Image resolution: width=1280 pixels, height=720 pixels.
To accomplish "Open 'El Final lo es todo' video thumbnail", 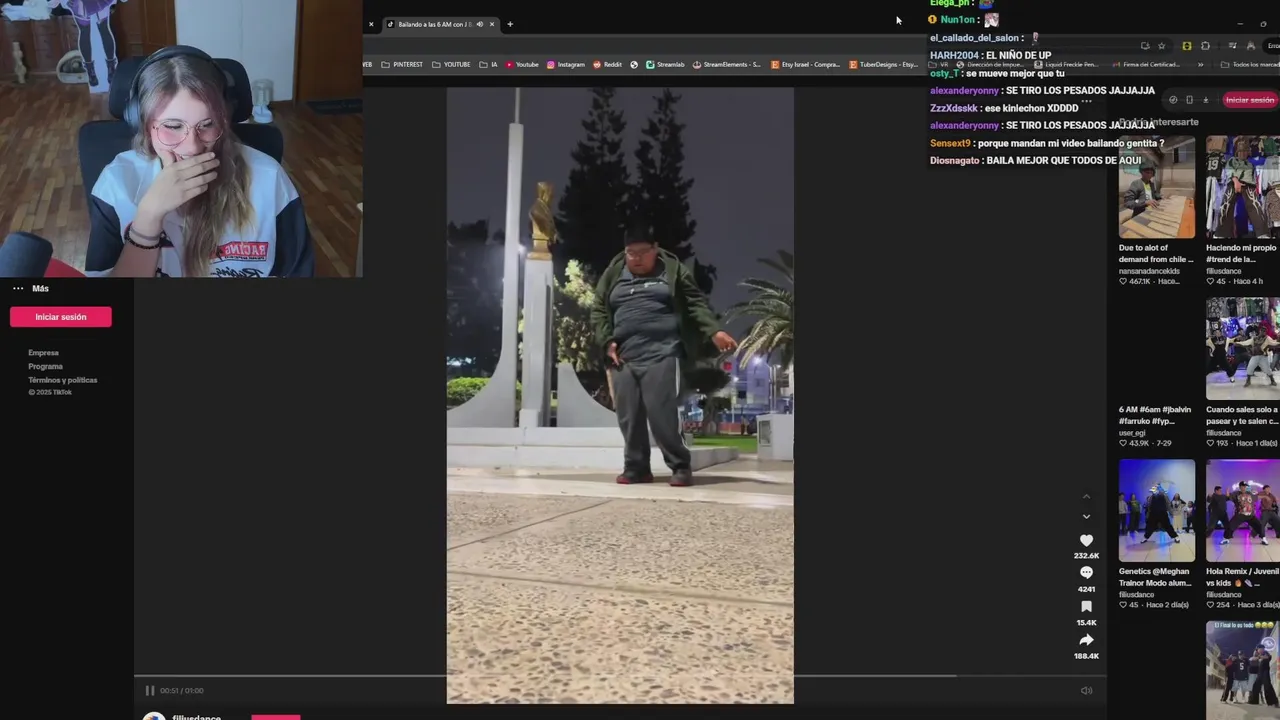I will pyautogui.click(x=1243, y=670).
